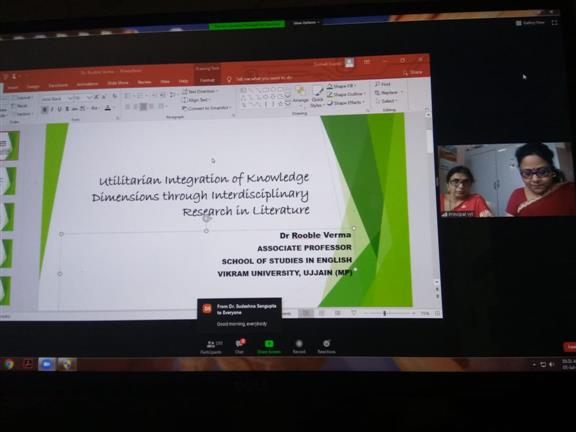Open the Shape Outline dropdown
Screen dimensions: 576x432
[347, 94]
